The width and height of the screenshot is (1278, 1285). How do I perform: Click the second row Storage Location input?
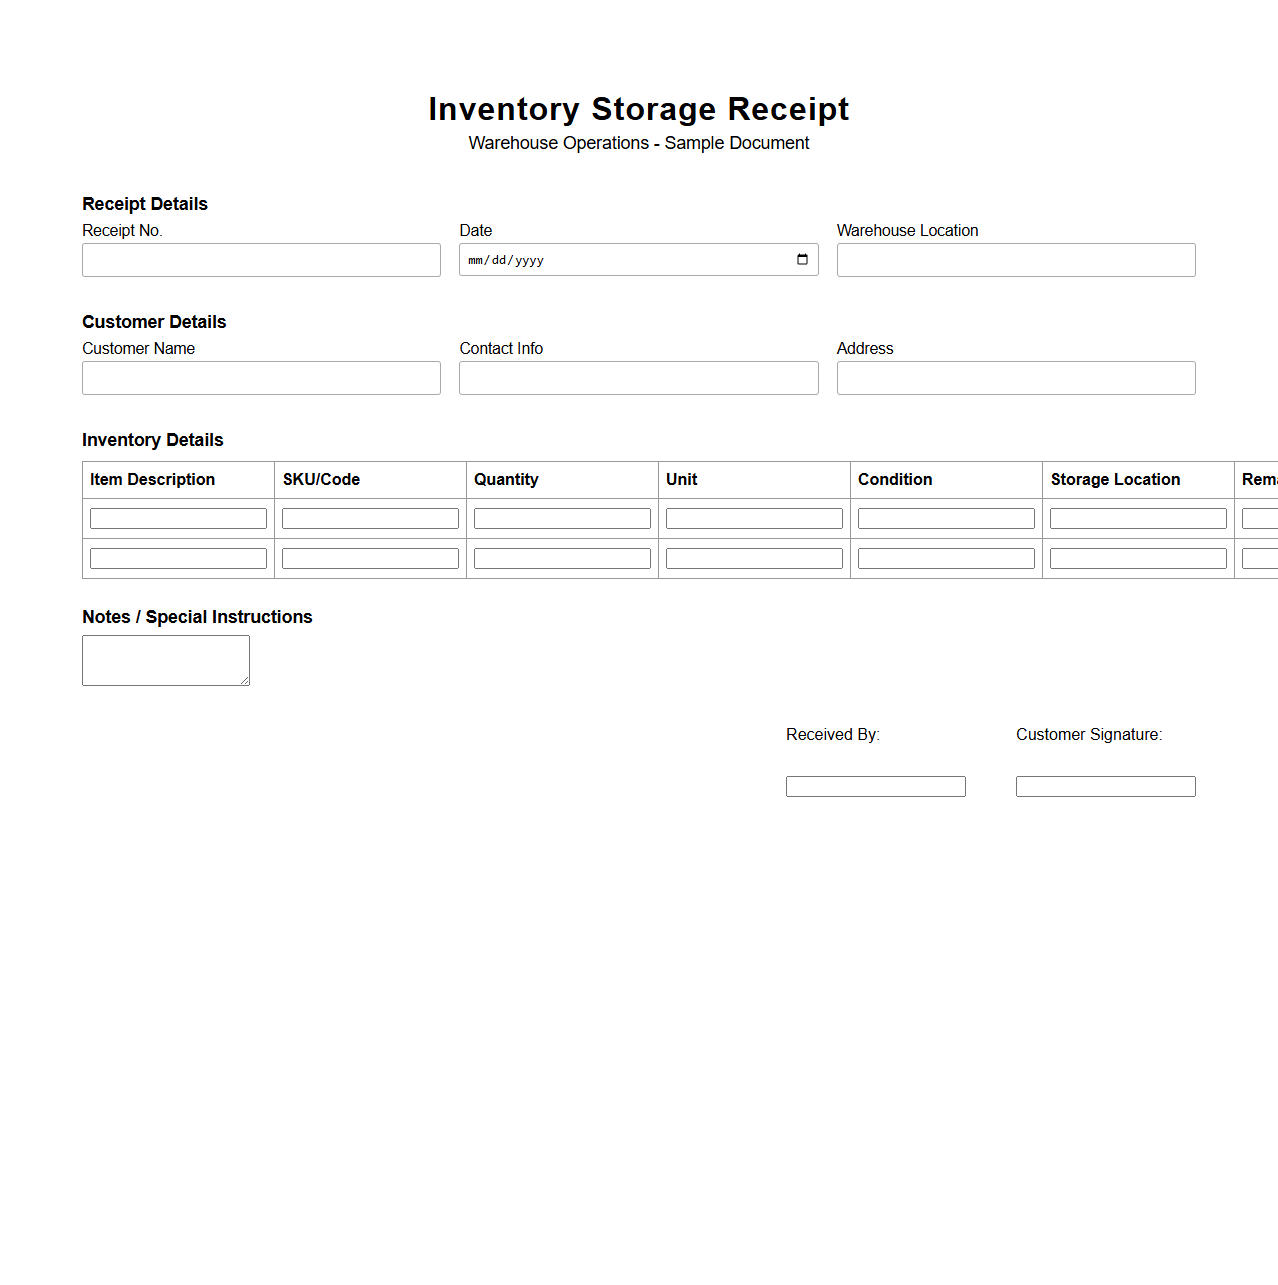1137,558
